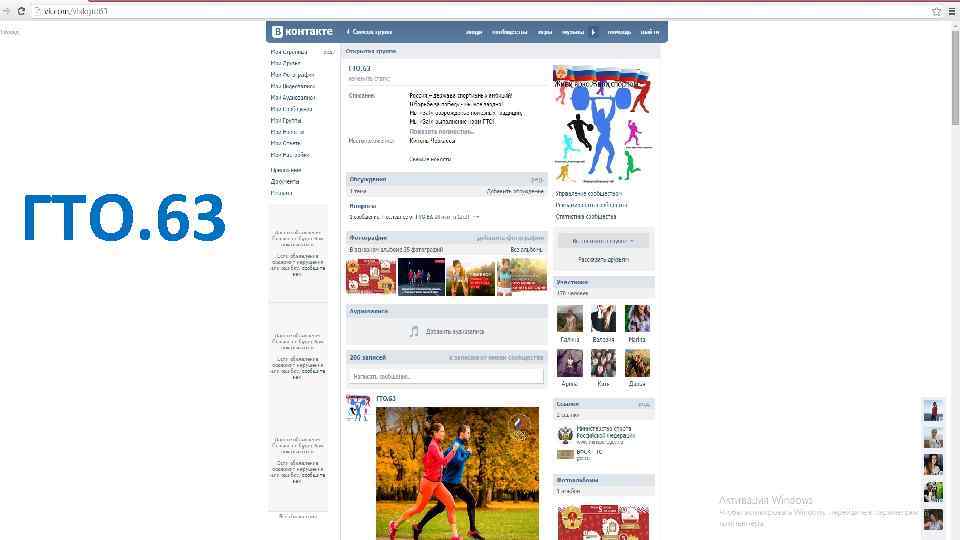Screen dimensions: 960x540
Task: Click the change status link under ГТО.63
Action: click(x=369, y=78)
